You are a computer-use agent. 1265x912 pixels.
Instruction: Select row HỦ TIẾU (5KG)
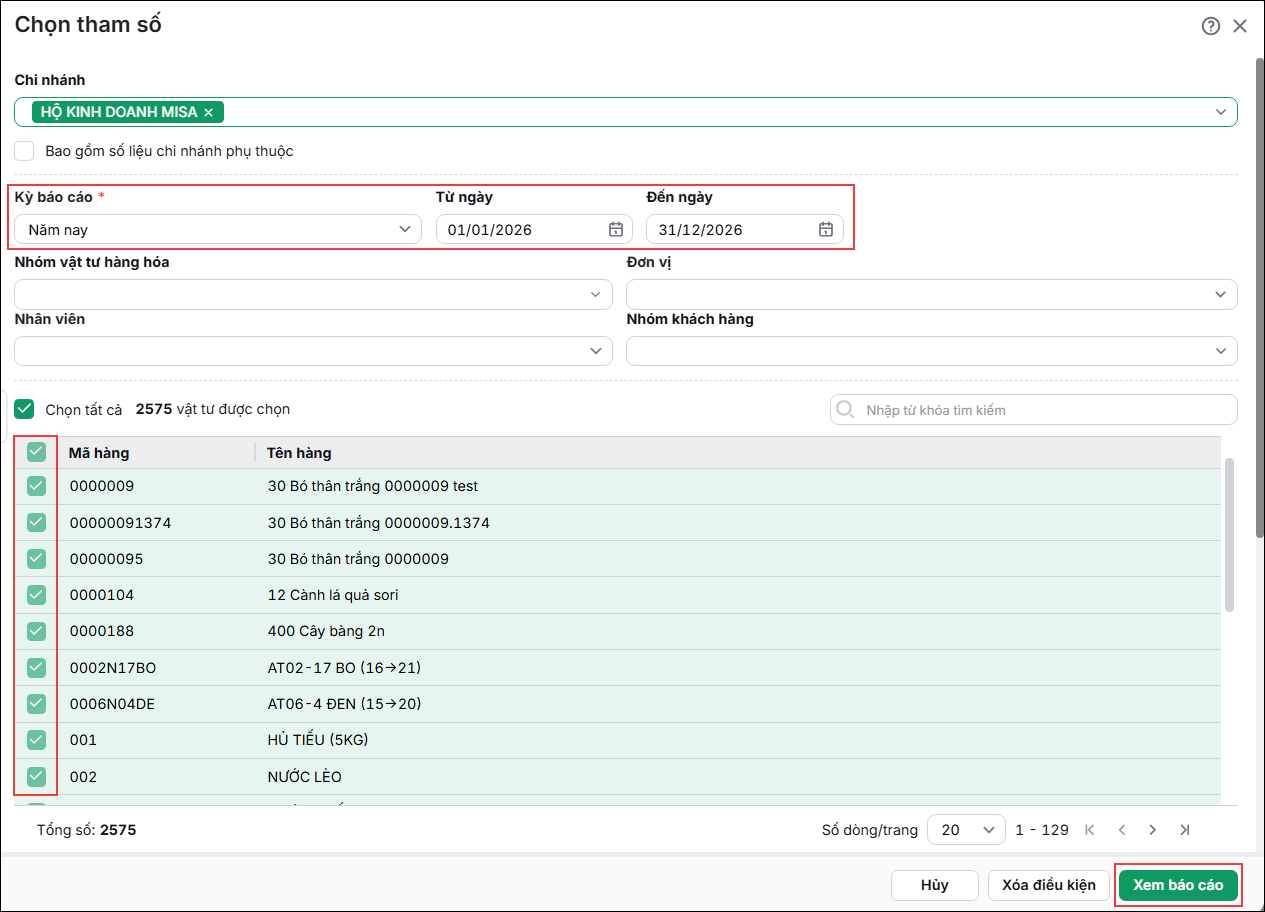pos(618,740)
